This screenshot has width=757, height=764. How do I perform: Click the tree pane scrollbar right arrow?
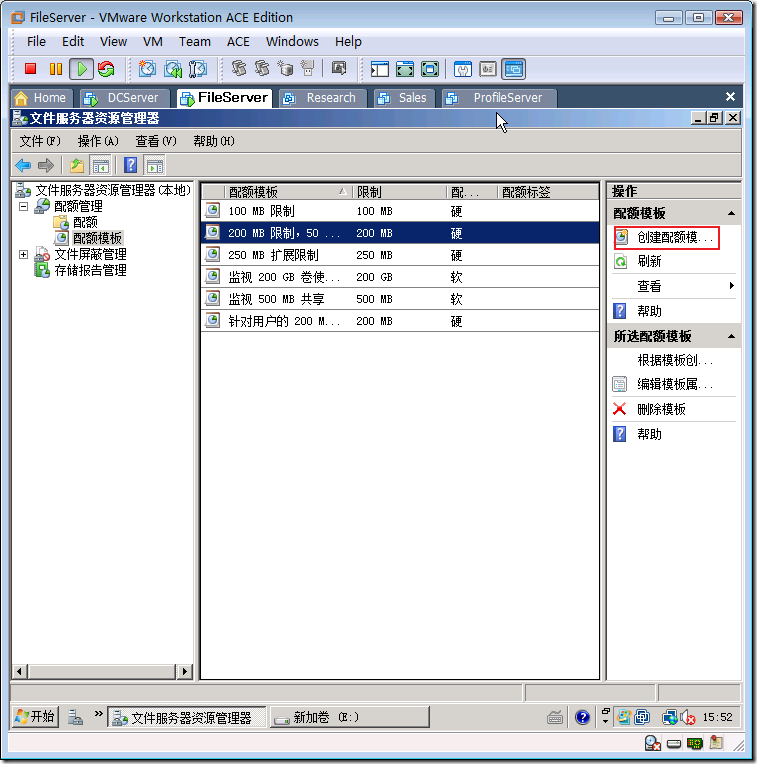184,671
